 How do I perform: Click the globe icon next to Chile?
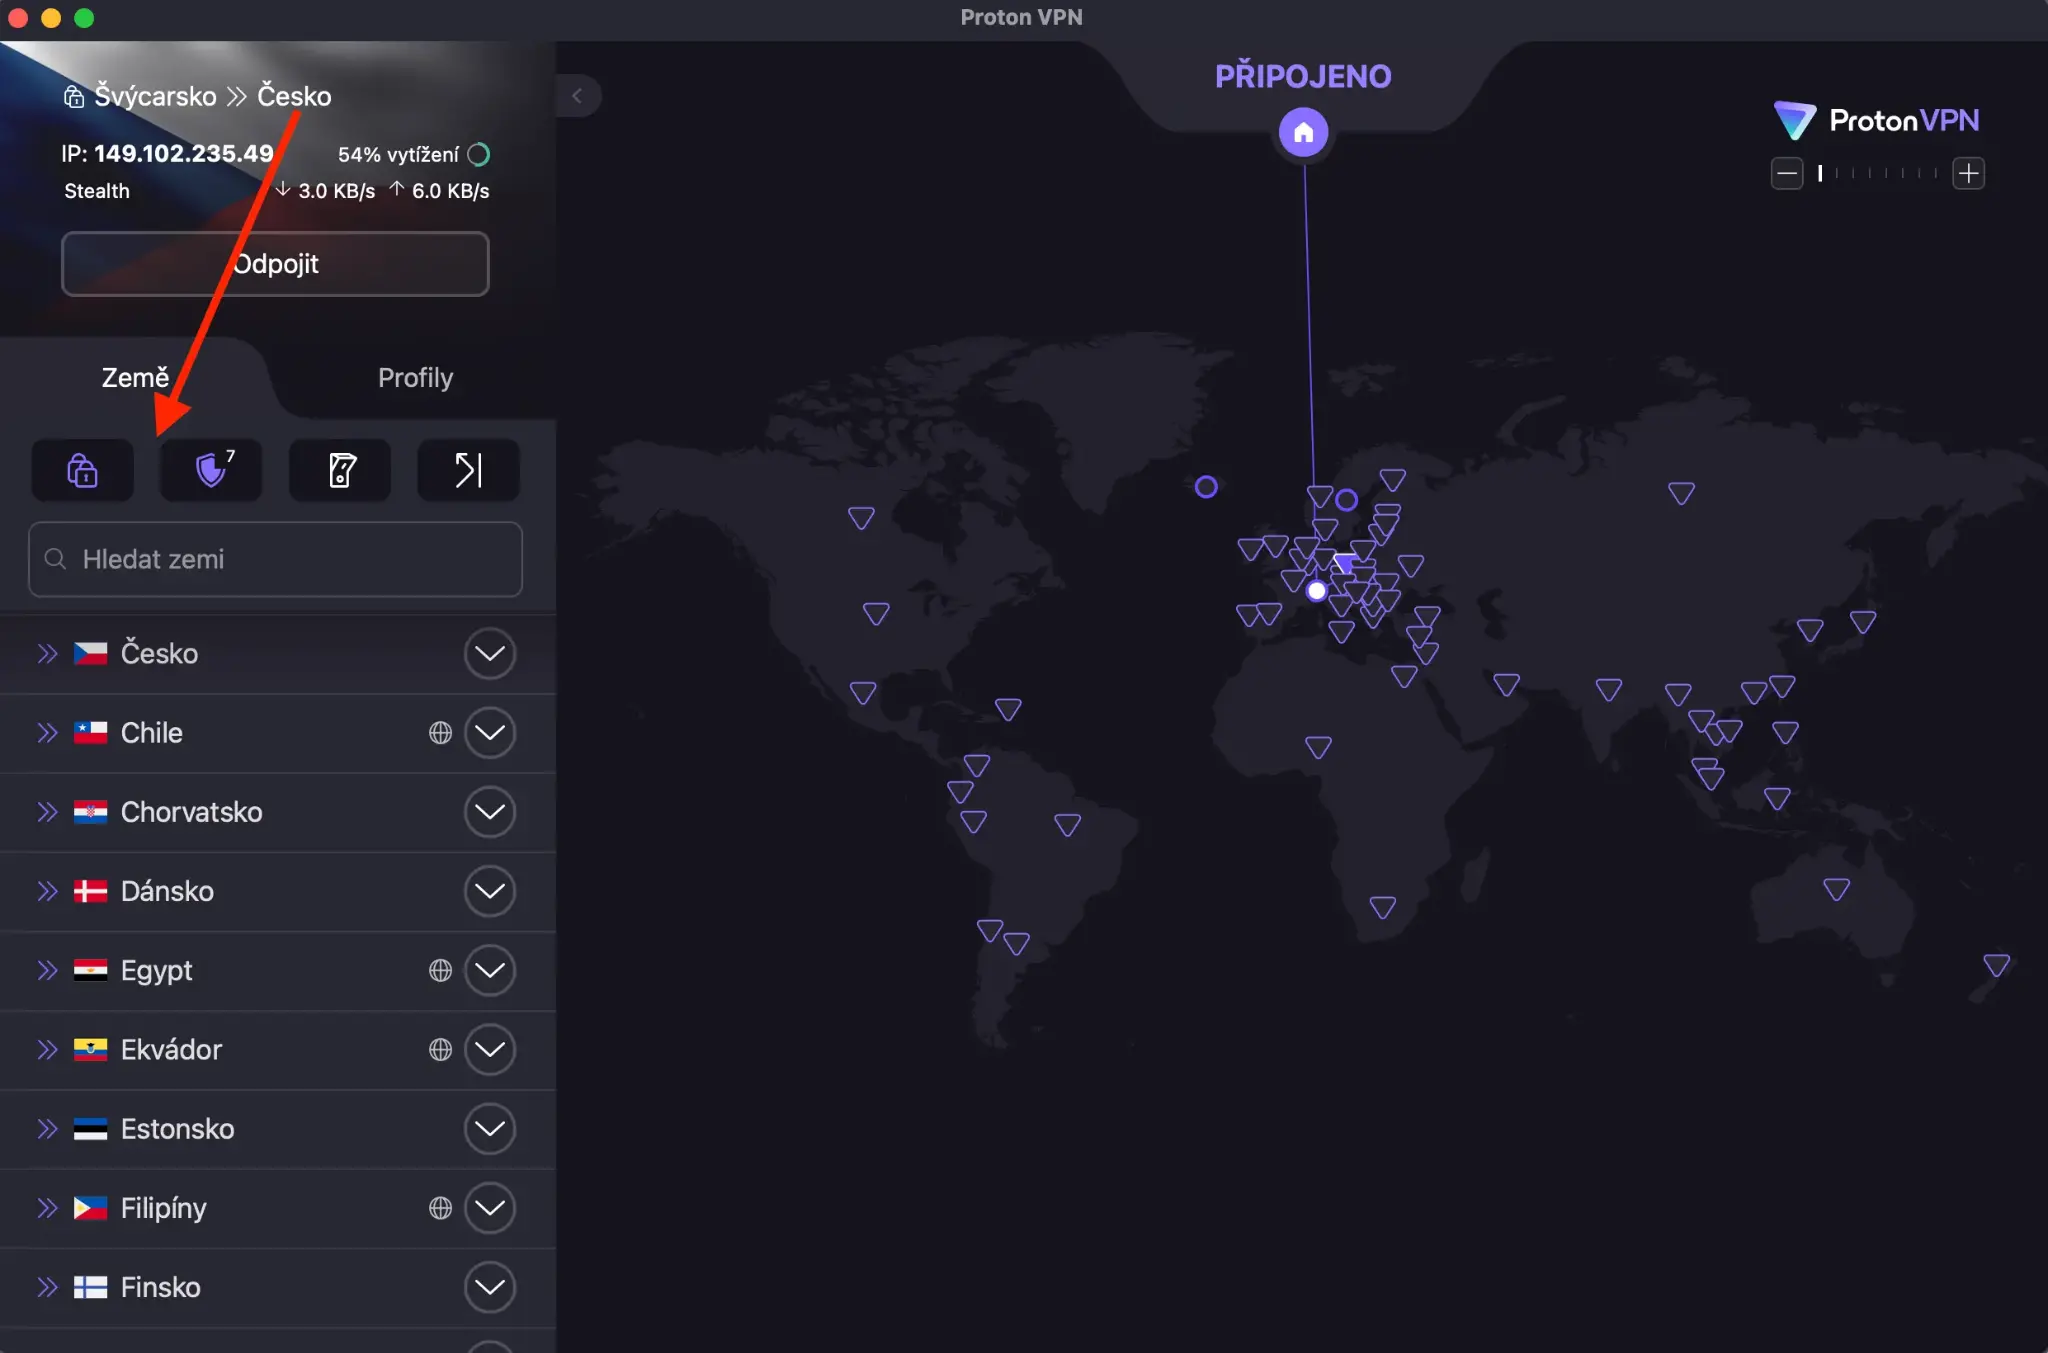[x=440, y=733]
